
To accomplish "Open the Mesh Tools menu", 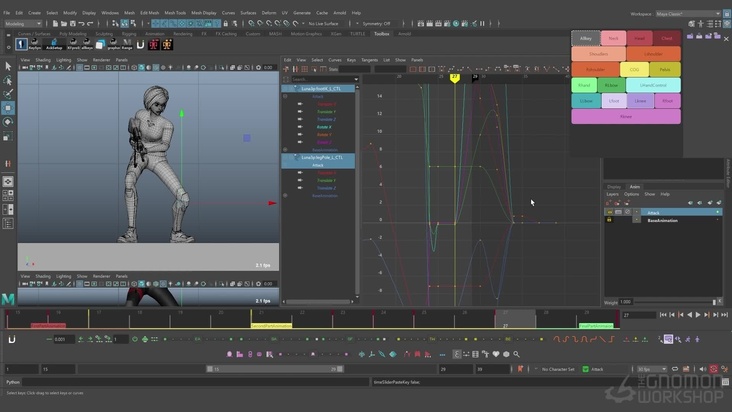I will [x=174, y=13].
